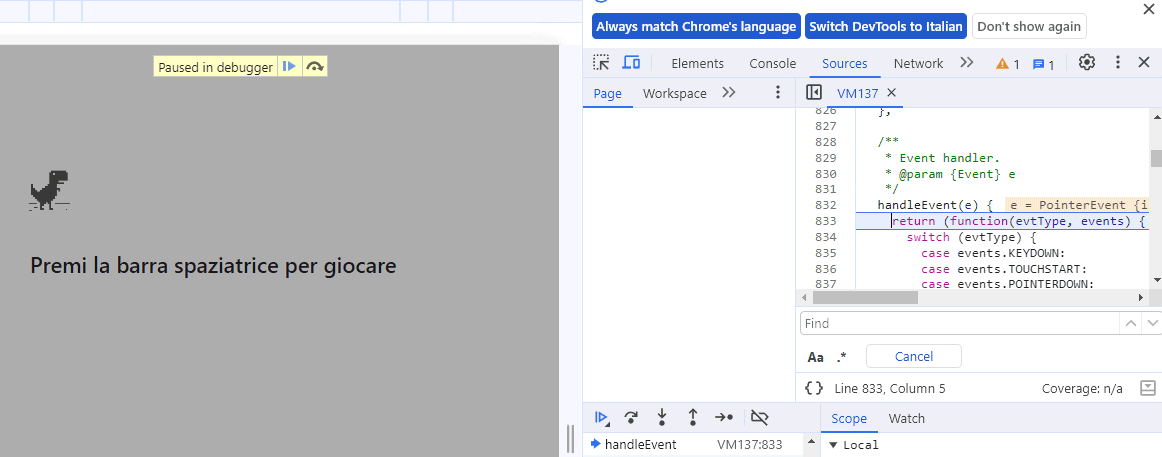1162x457 pixels.
Task: Pretty print the source with braces icon
Action: point(814,388)
